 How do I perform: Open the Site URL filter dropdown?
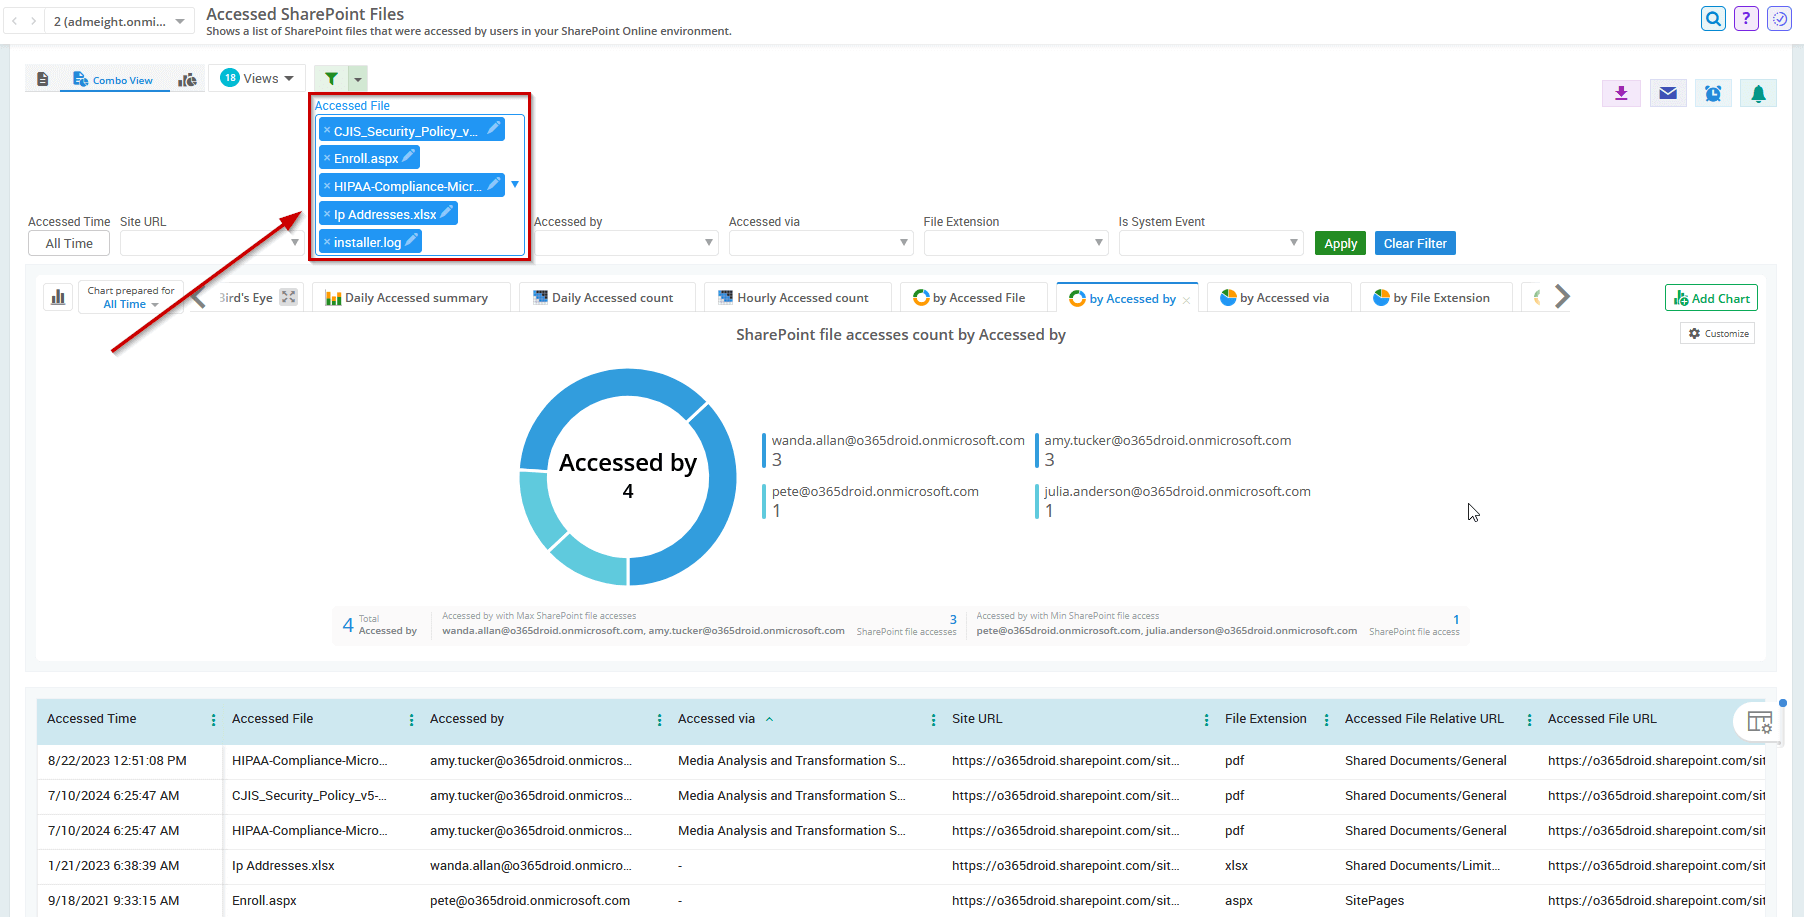tap(211, 243)
